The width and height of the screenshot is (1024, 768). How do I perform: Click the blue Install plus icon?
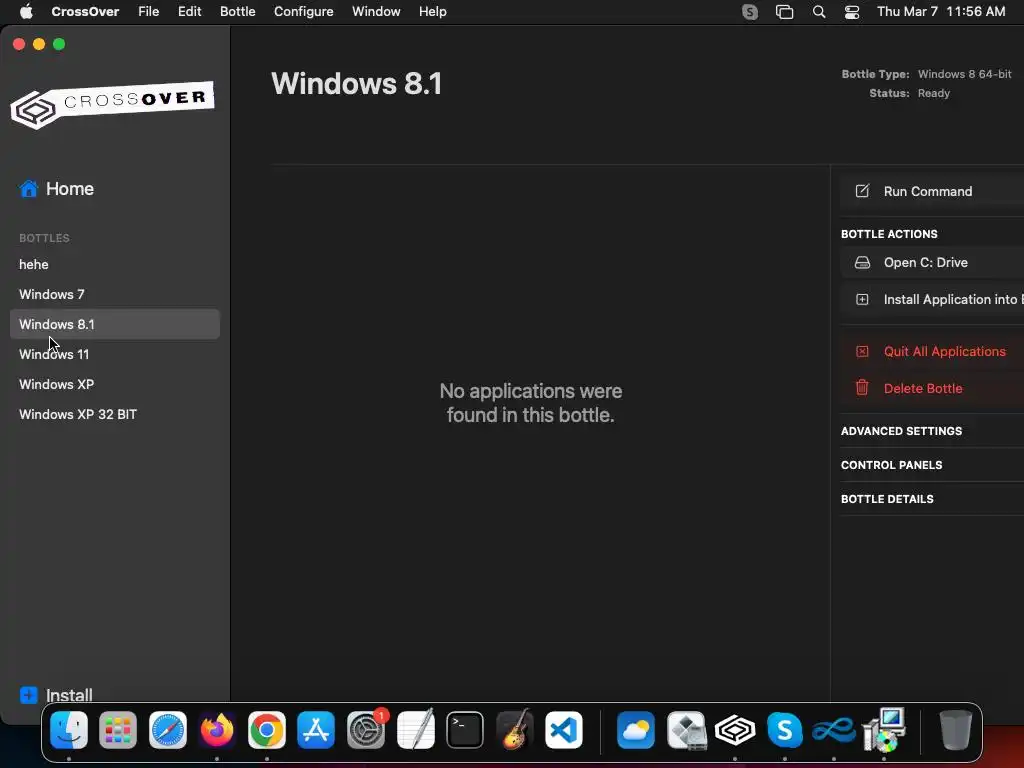[29, 695]
